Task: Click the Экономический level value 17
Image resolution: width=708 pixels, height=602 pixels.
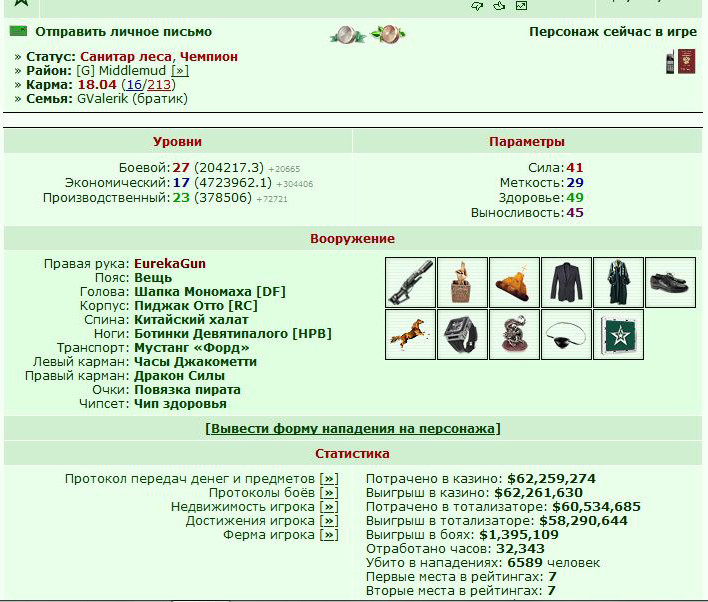Action: (181, 182)
